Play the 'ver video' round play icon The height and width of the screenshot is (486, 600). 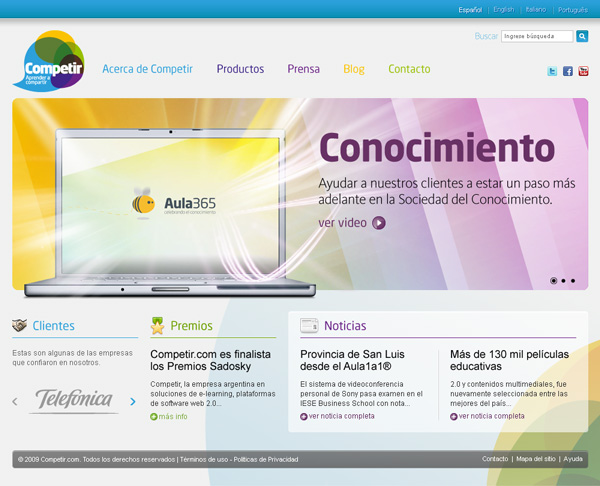pyautogui.click(x=379, y=223)
